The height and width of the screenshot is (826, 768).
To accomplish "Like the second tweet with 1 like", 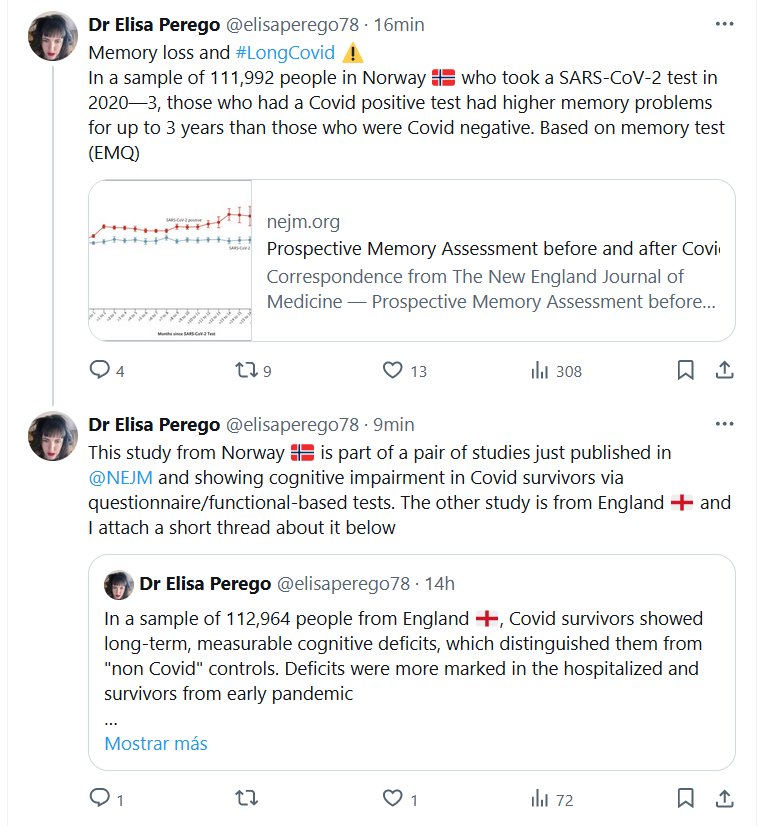I will [x=393, y=798].
